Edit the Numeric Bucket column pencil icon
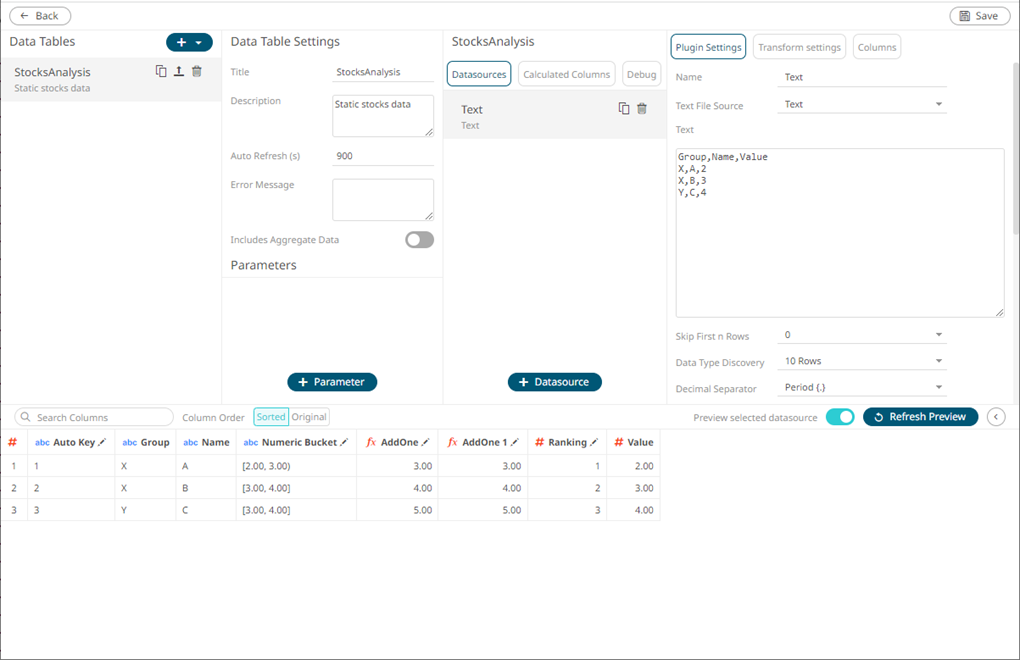Viewport: 1020px width, 660px height. click(345, 442)
